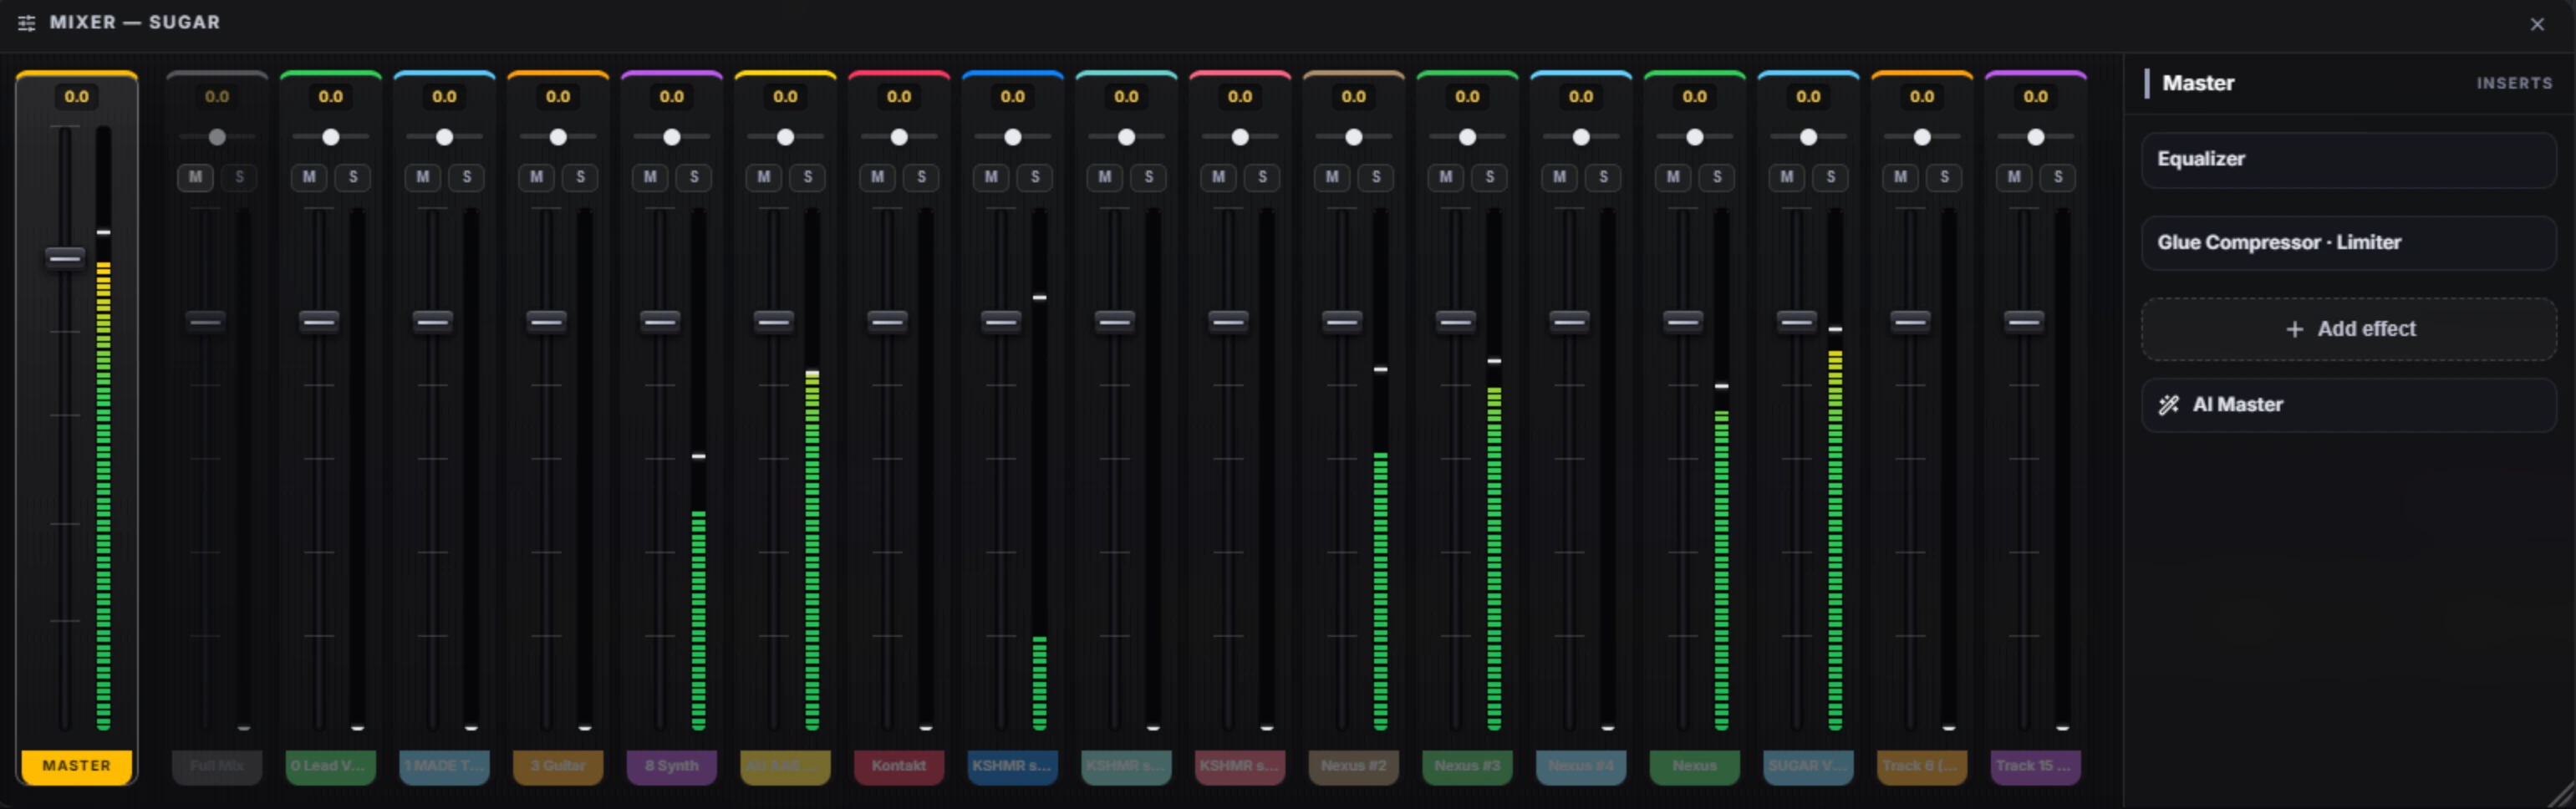The image size is (2576, 809).
Task: Solo the Nexus #2 track
Action: [x=1376, y=177]
